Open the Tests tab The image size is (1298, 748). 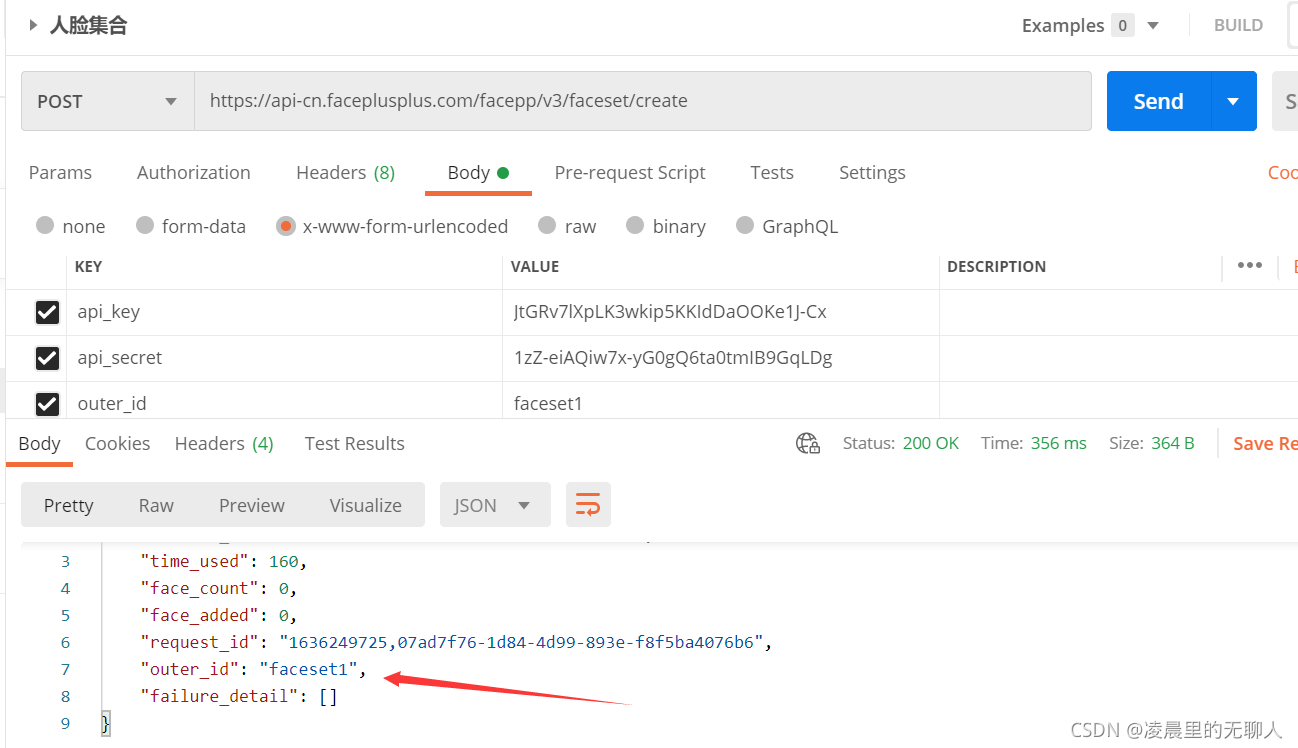(772, 173)
